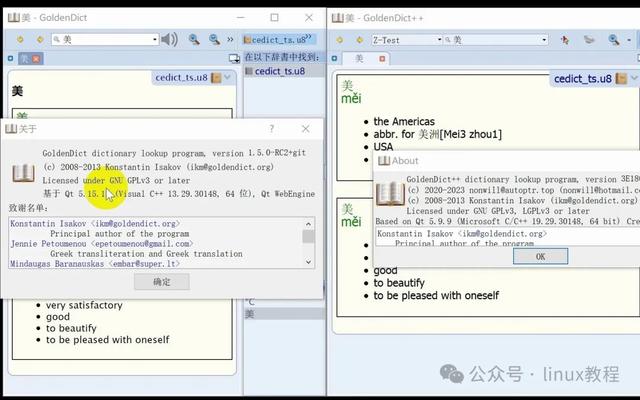Close the 关于 dialog
The width and height of the screenshot is (640, 400).
(306, 129)
